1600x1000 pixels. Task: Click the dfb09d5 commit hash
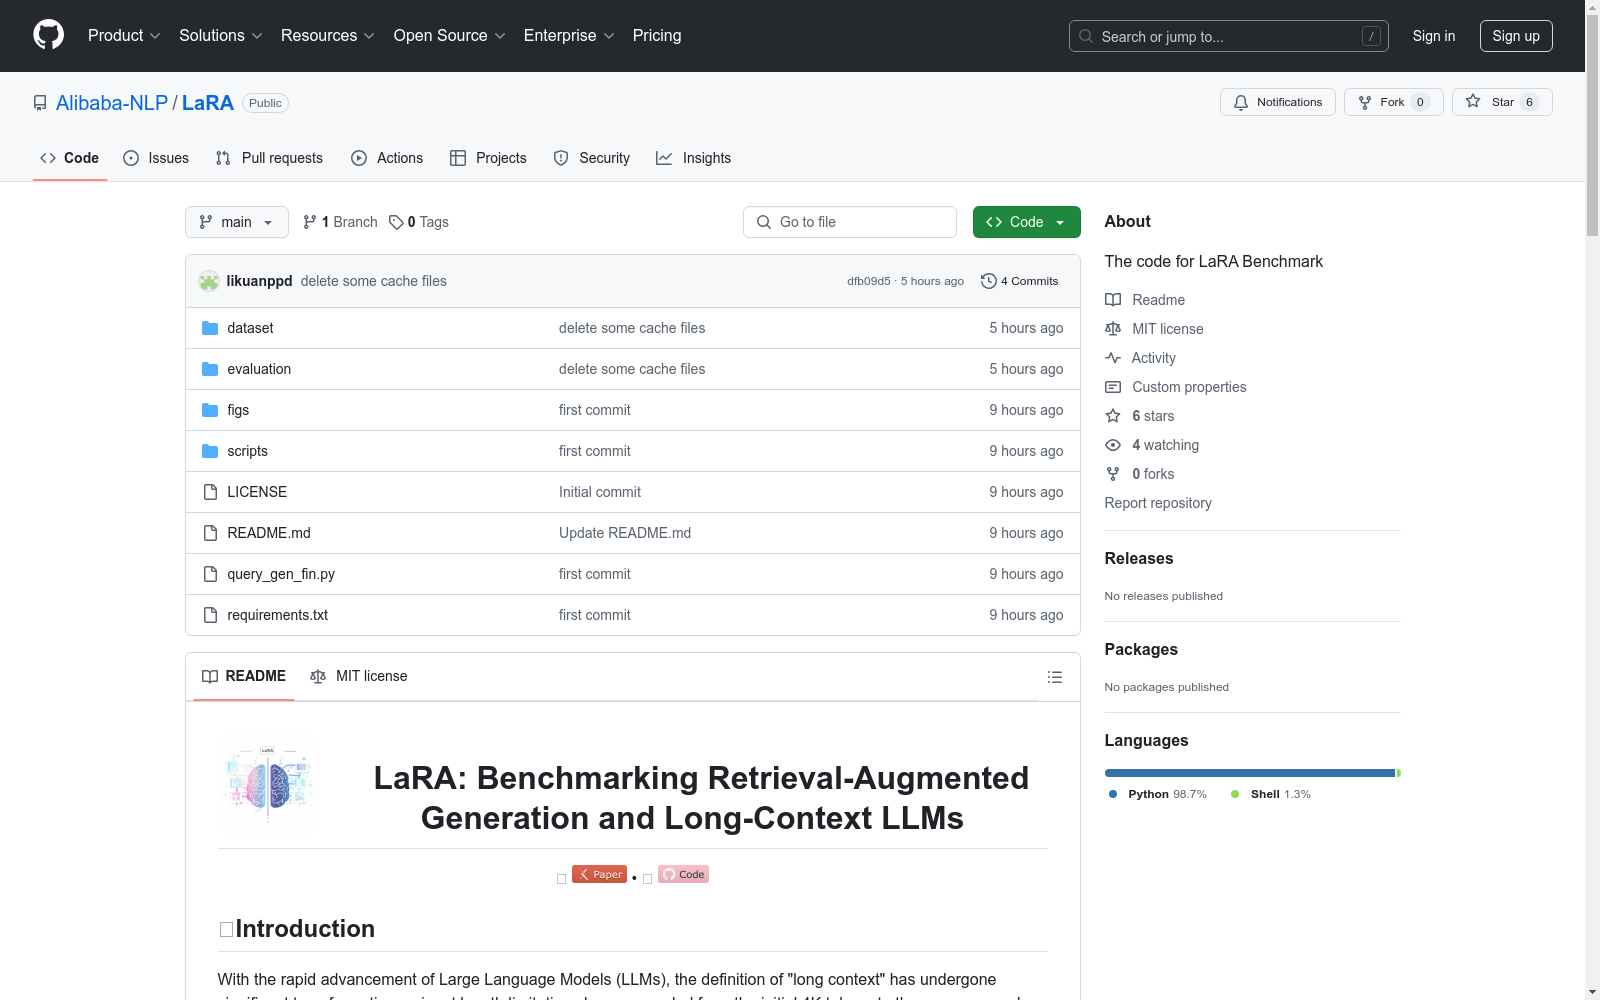pos(869,281)
